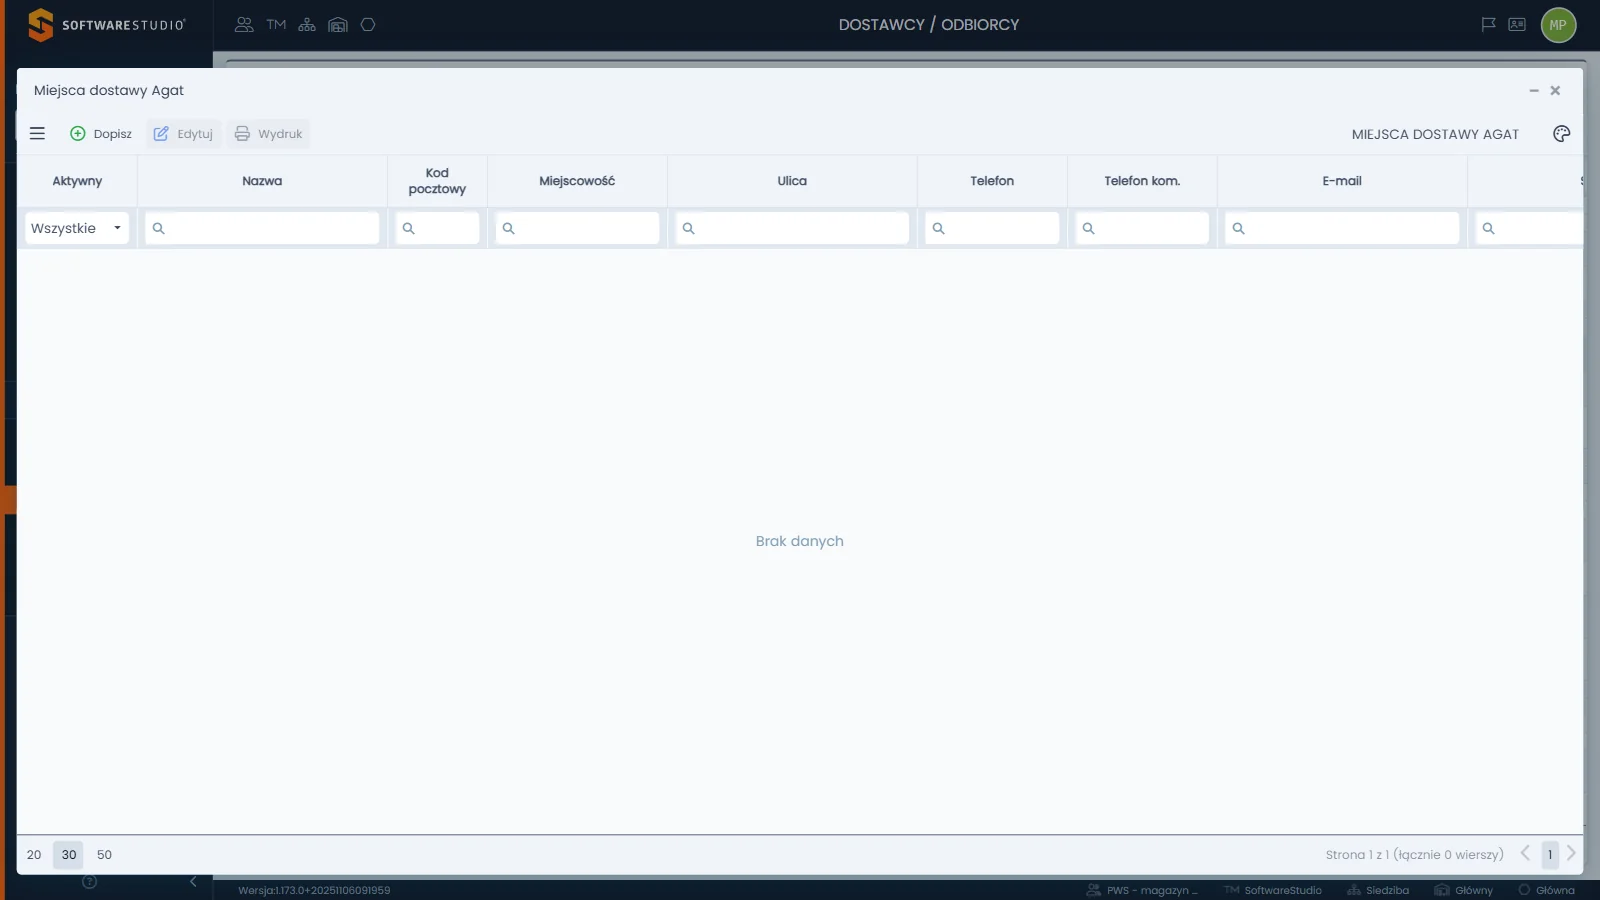Click the Miejscowość search filter field

tap(577, 228)
